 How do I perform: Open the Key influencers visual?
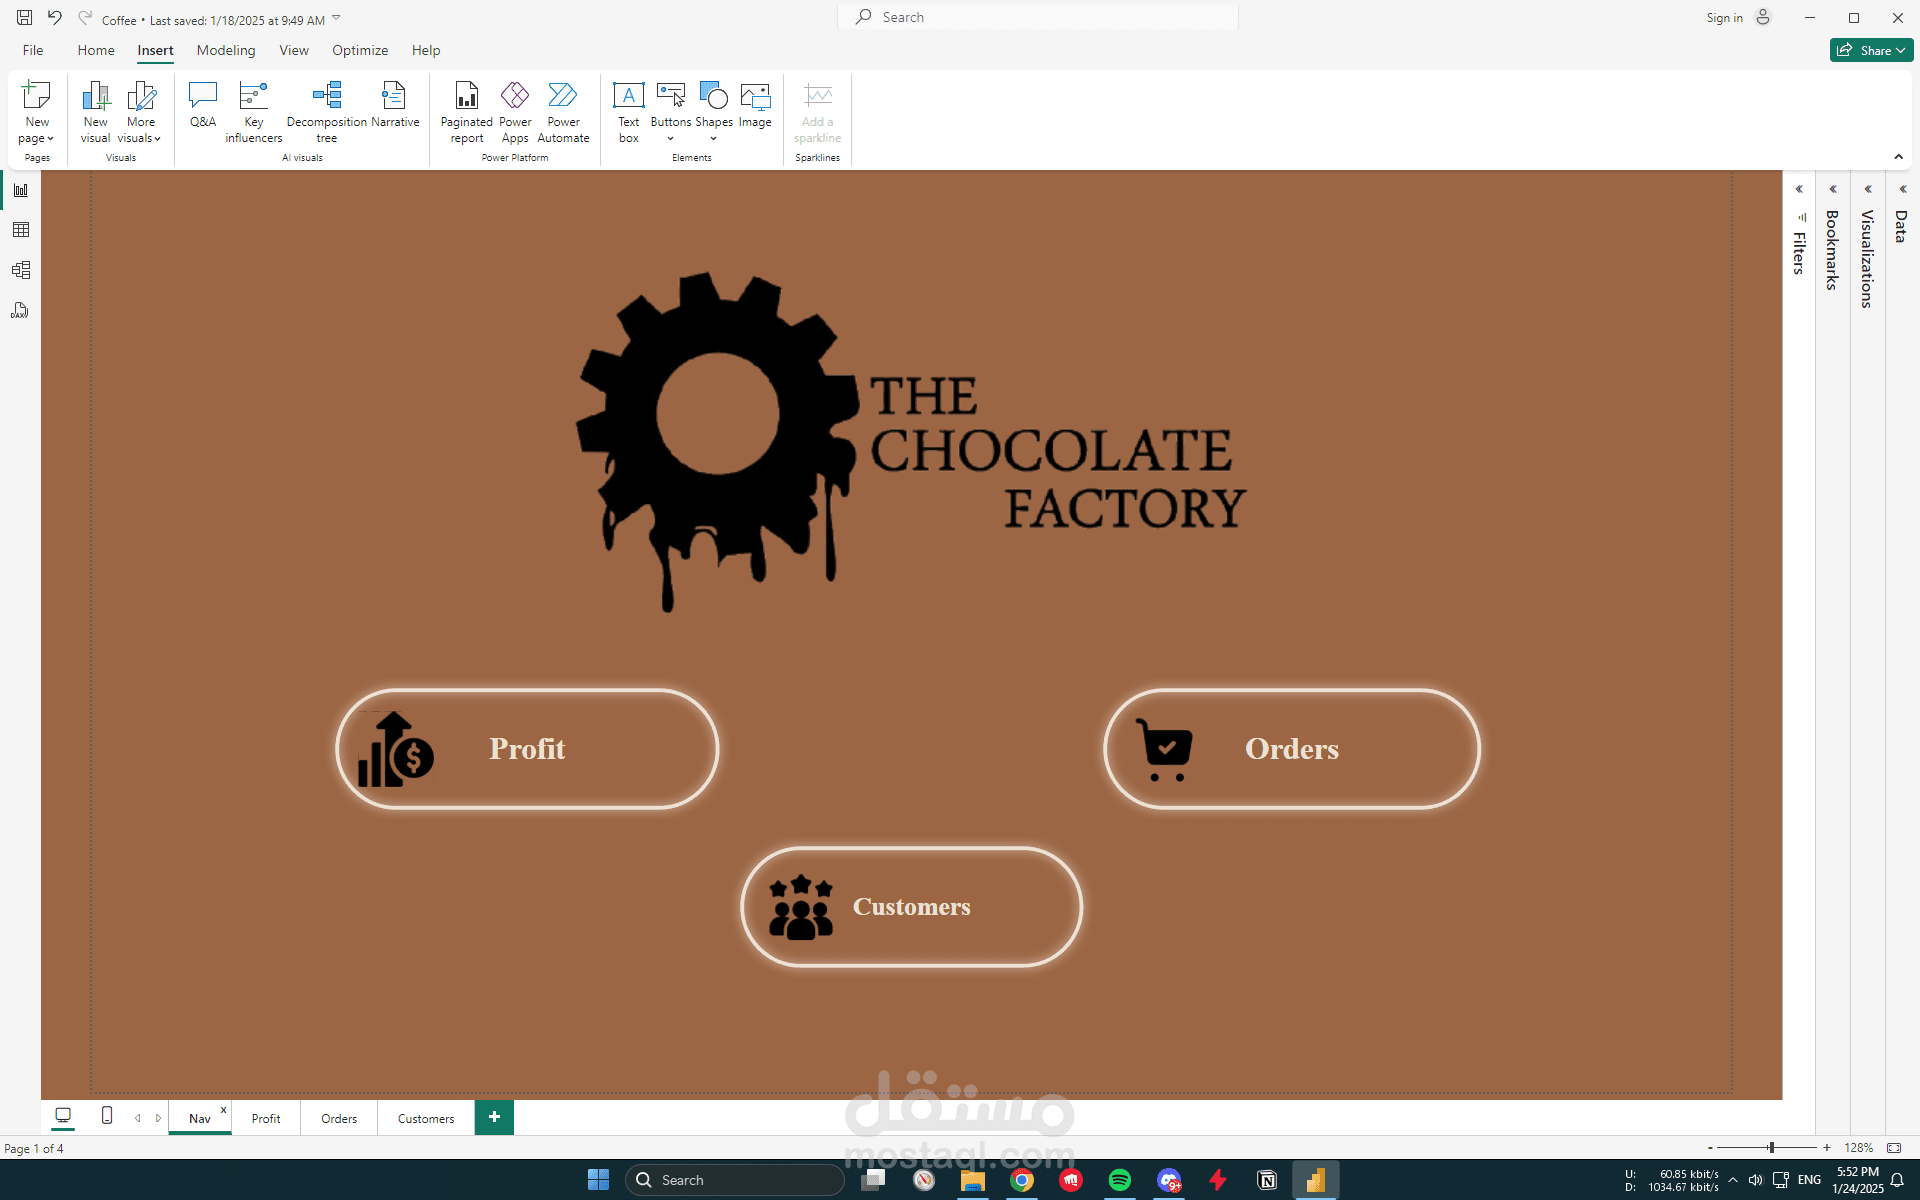point(253,112)
